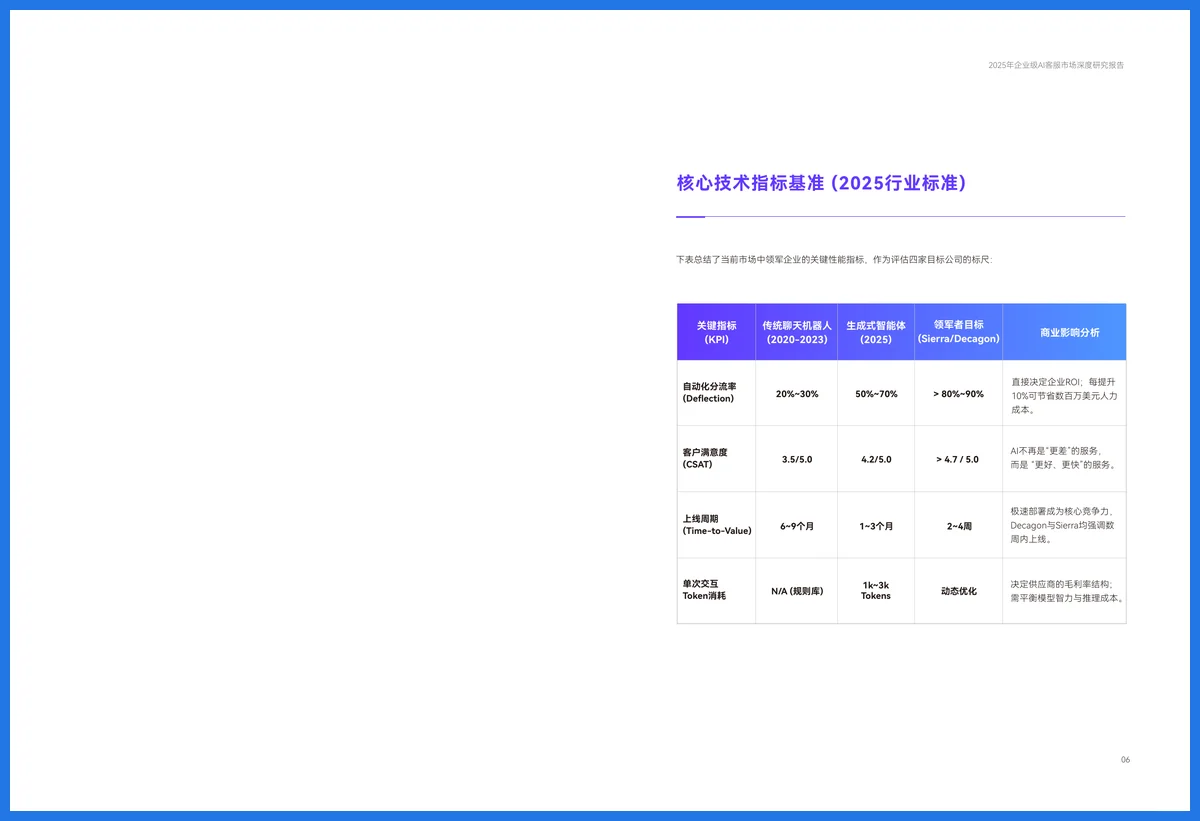Click the 4.2/5.0 table cell
Viewport: 1200px width, 821px height.
click(x=875, y=459)
